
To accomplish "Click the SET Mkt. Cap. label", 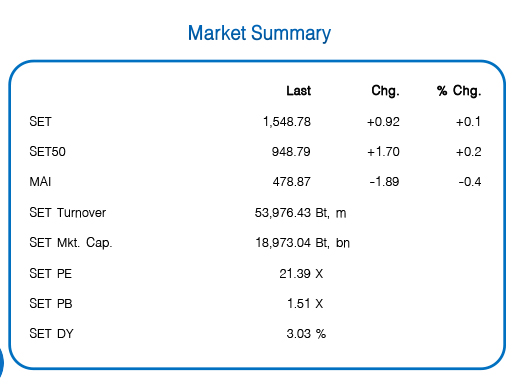I will 71,242.
